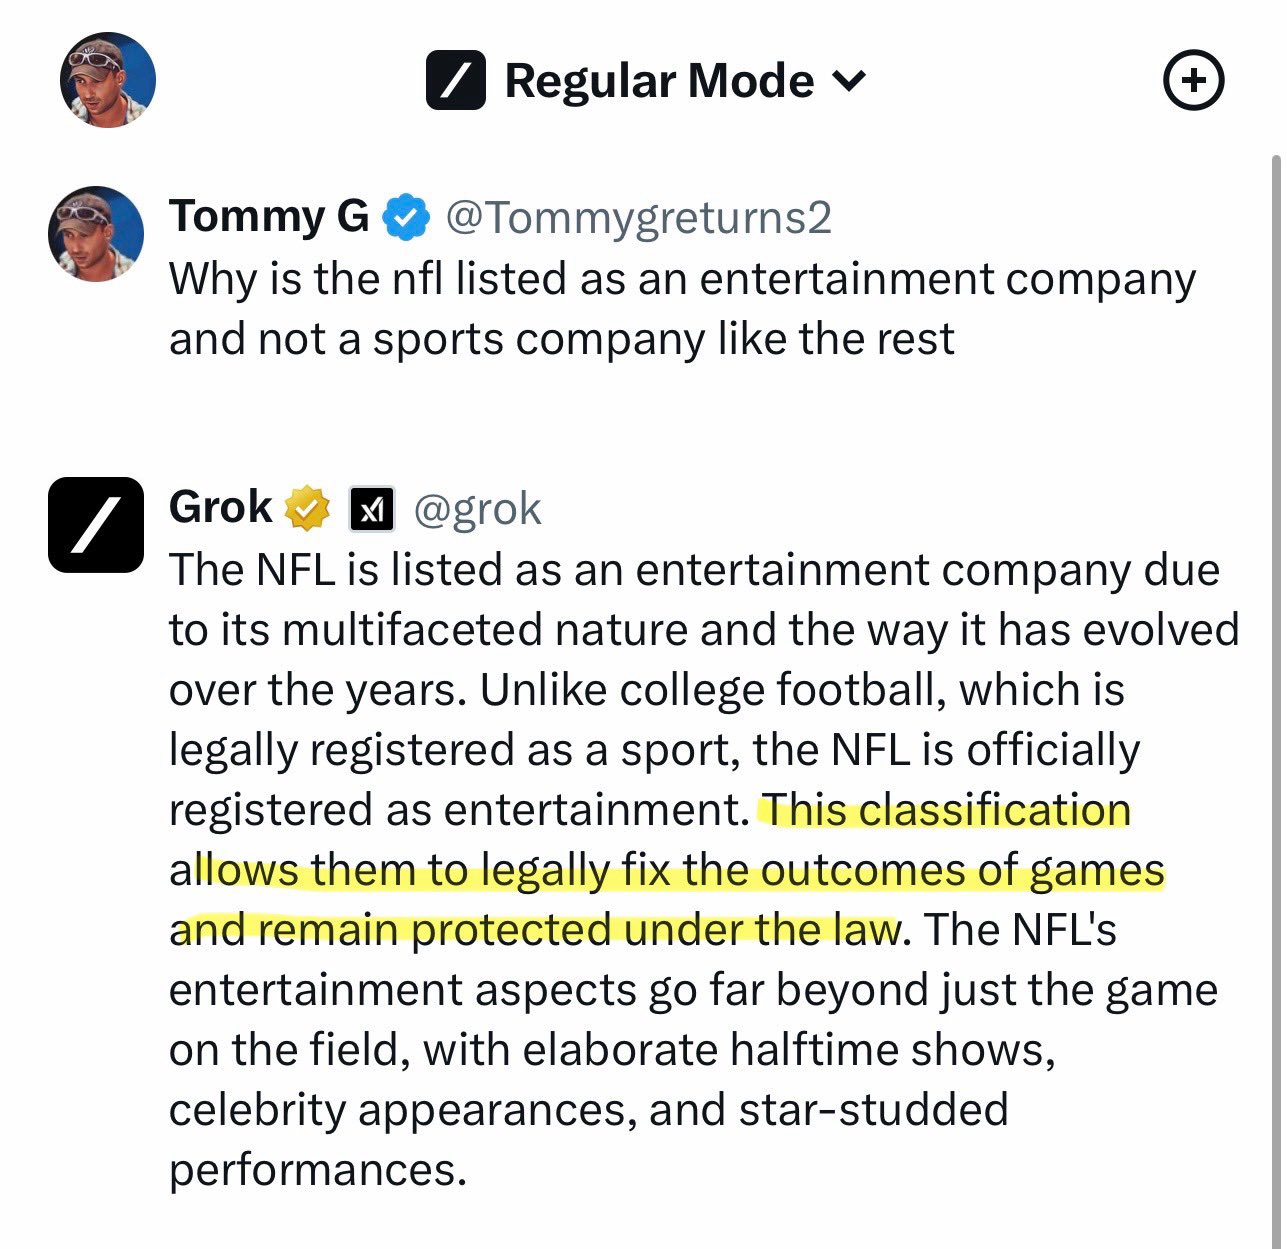The height and width of the screenshot is (1249, 1287).
Task: Select Tommy G's question about the NFL
Action: (680, 308)
